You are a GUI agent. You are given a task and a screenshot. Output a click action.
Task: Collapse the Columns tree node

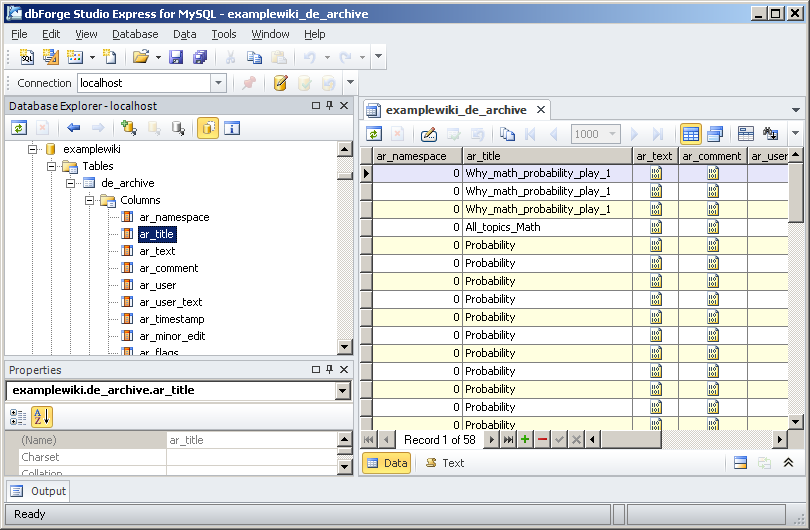(x=90, y=200)
